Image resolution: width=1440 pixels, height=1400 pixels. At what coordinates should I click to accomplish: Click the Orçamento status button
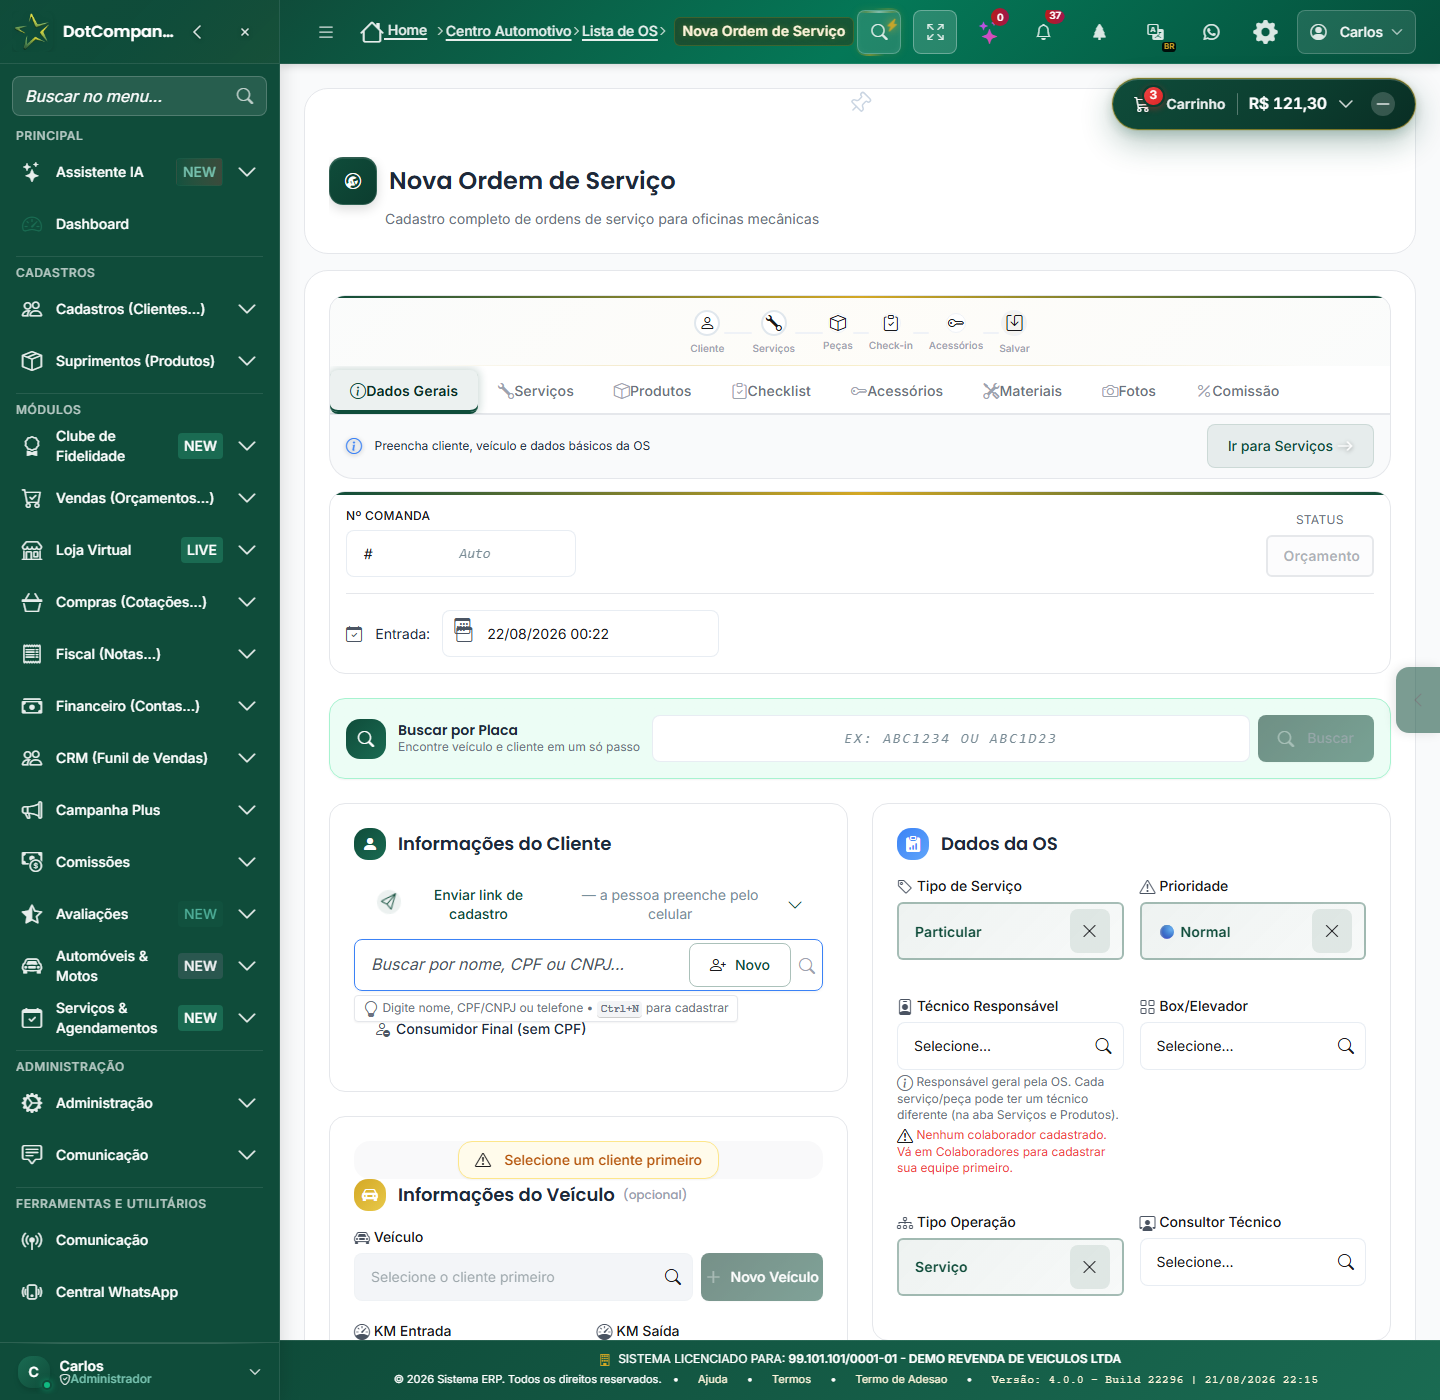point(1320,556)
